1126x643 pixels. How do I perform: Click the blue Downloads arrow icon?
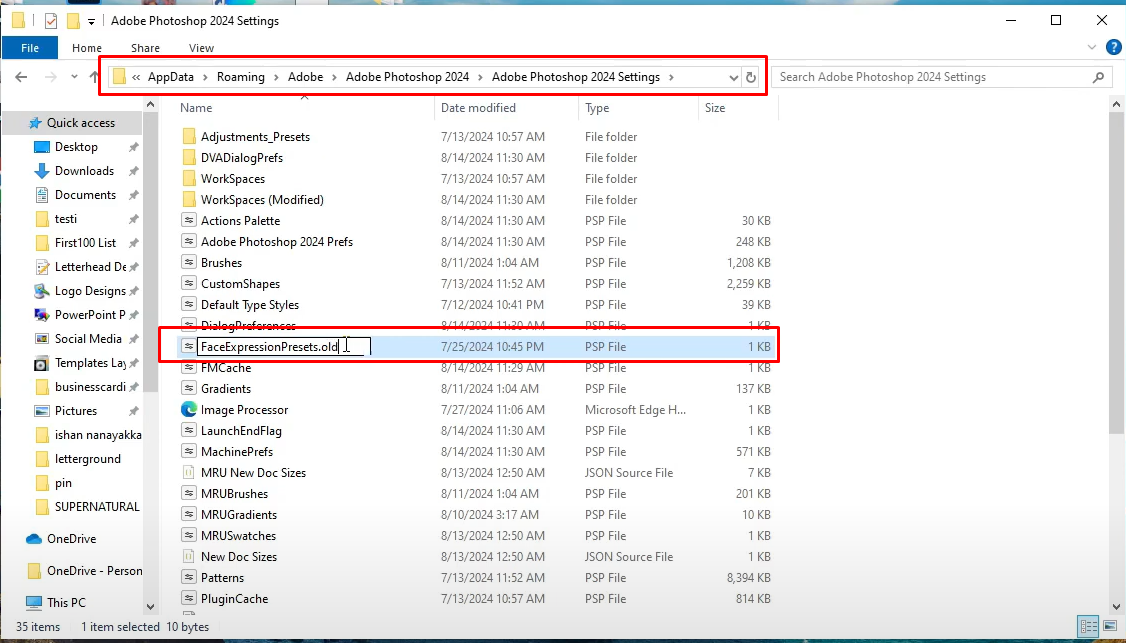[42, 171]
